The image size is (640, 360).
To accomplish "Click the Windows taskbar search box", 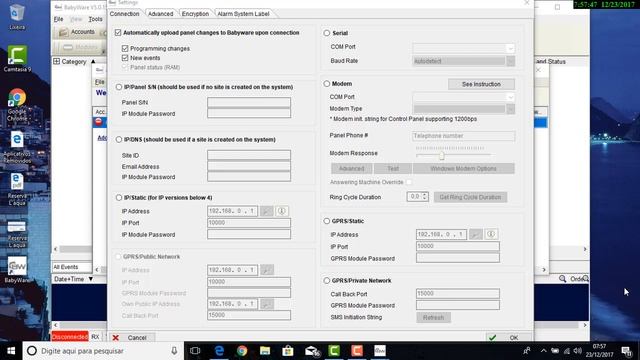I will 102,351.
